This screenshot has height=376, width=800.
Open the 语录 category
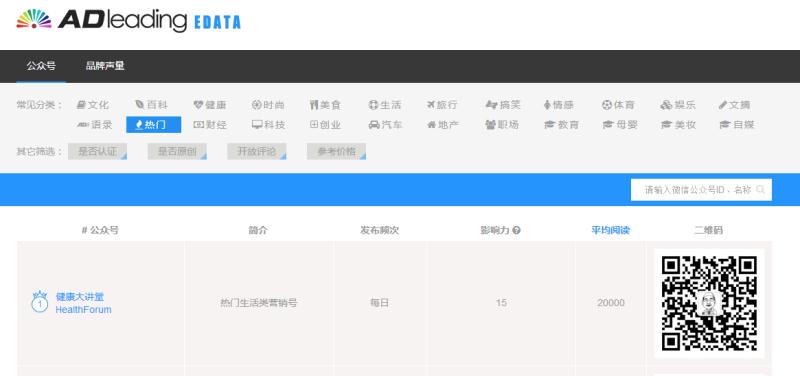(x=94, y=124)
